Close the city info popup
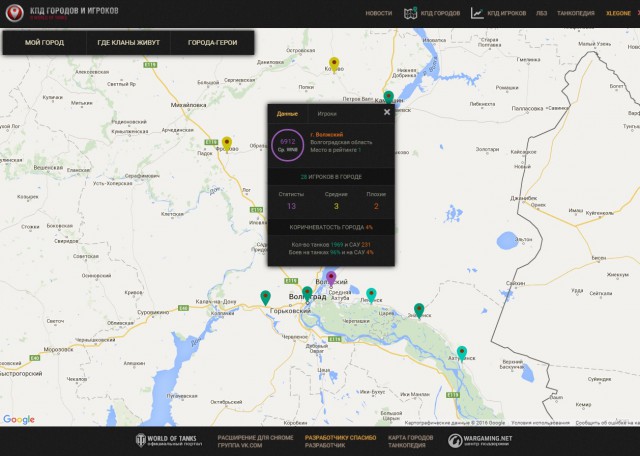 point(387,112)
